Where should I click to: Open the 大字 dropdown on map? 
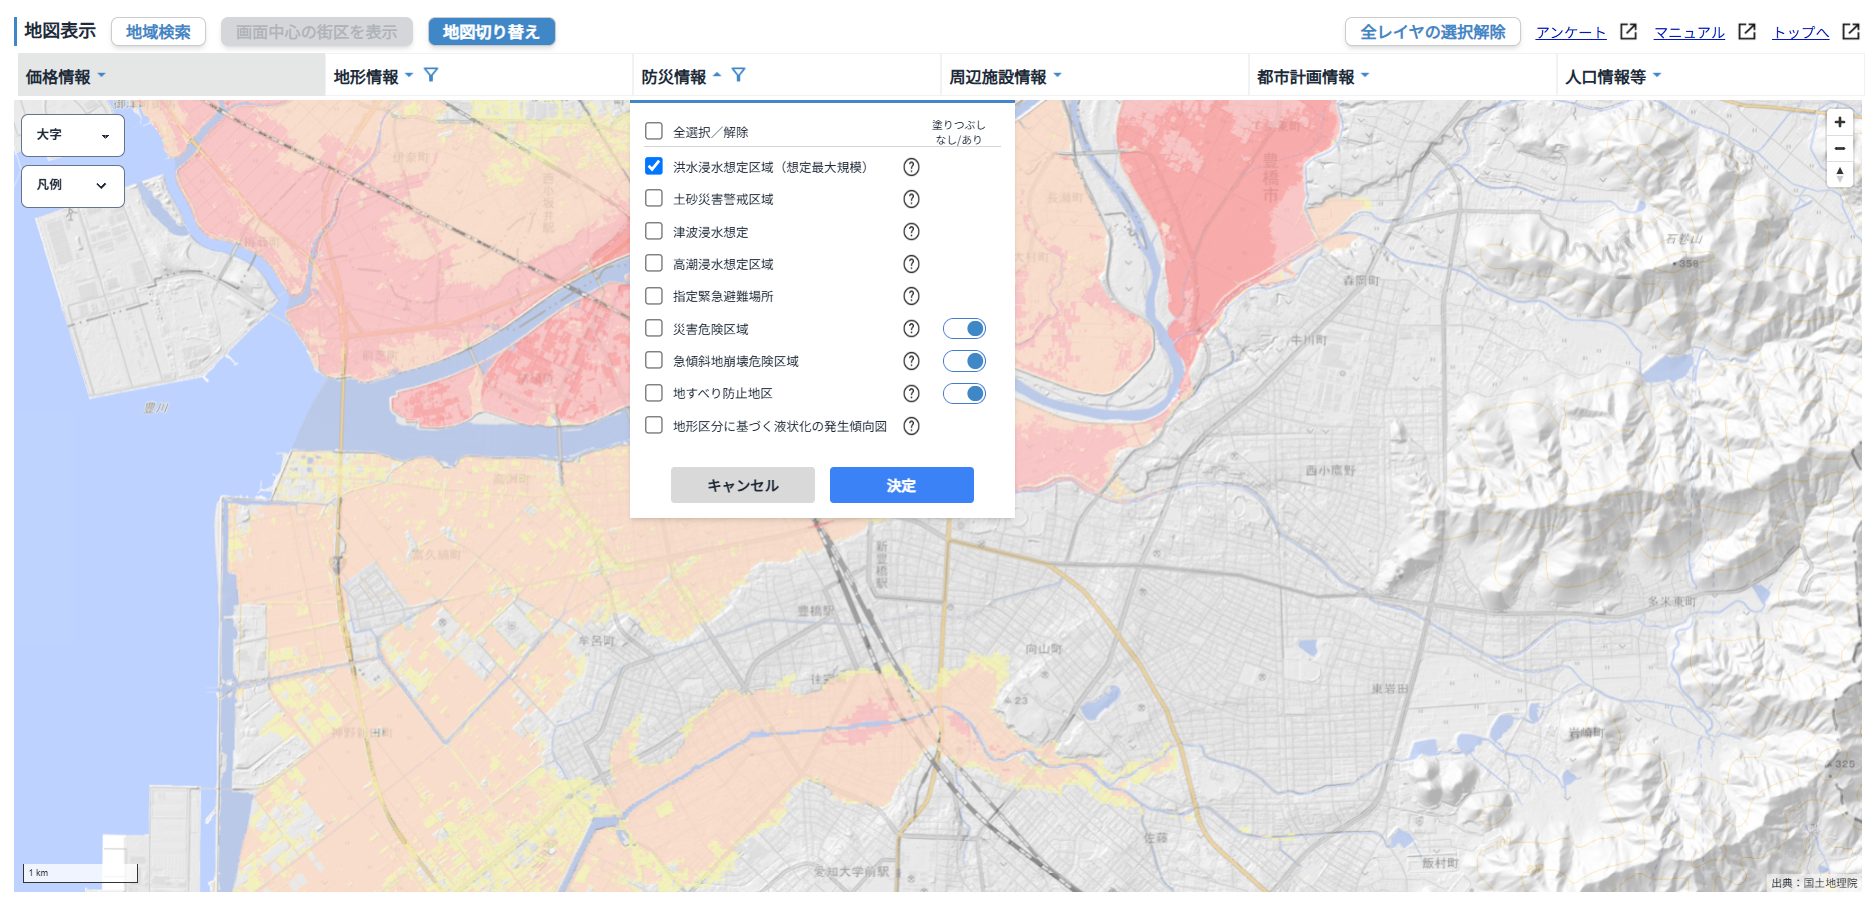click(73, 135)
